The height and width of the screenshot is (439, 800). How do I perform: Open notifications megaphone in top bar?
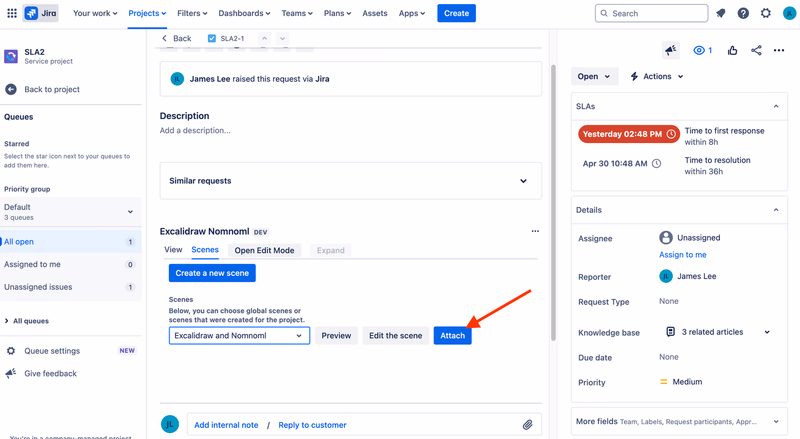[720, 13]
